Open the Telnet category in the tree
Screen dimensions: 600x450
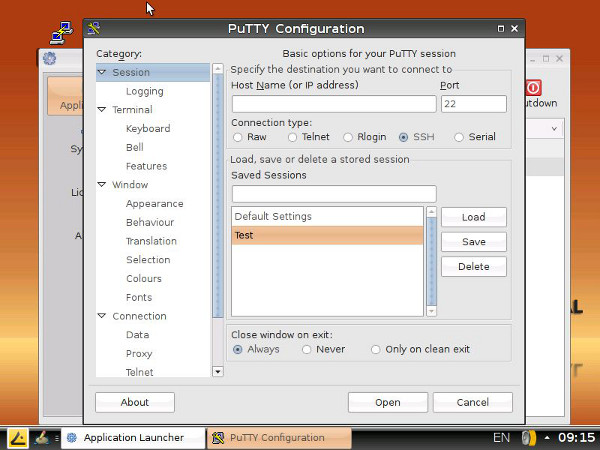[140, 372]
